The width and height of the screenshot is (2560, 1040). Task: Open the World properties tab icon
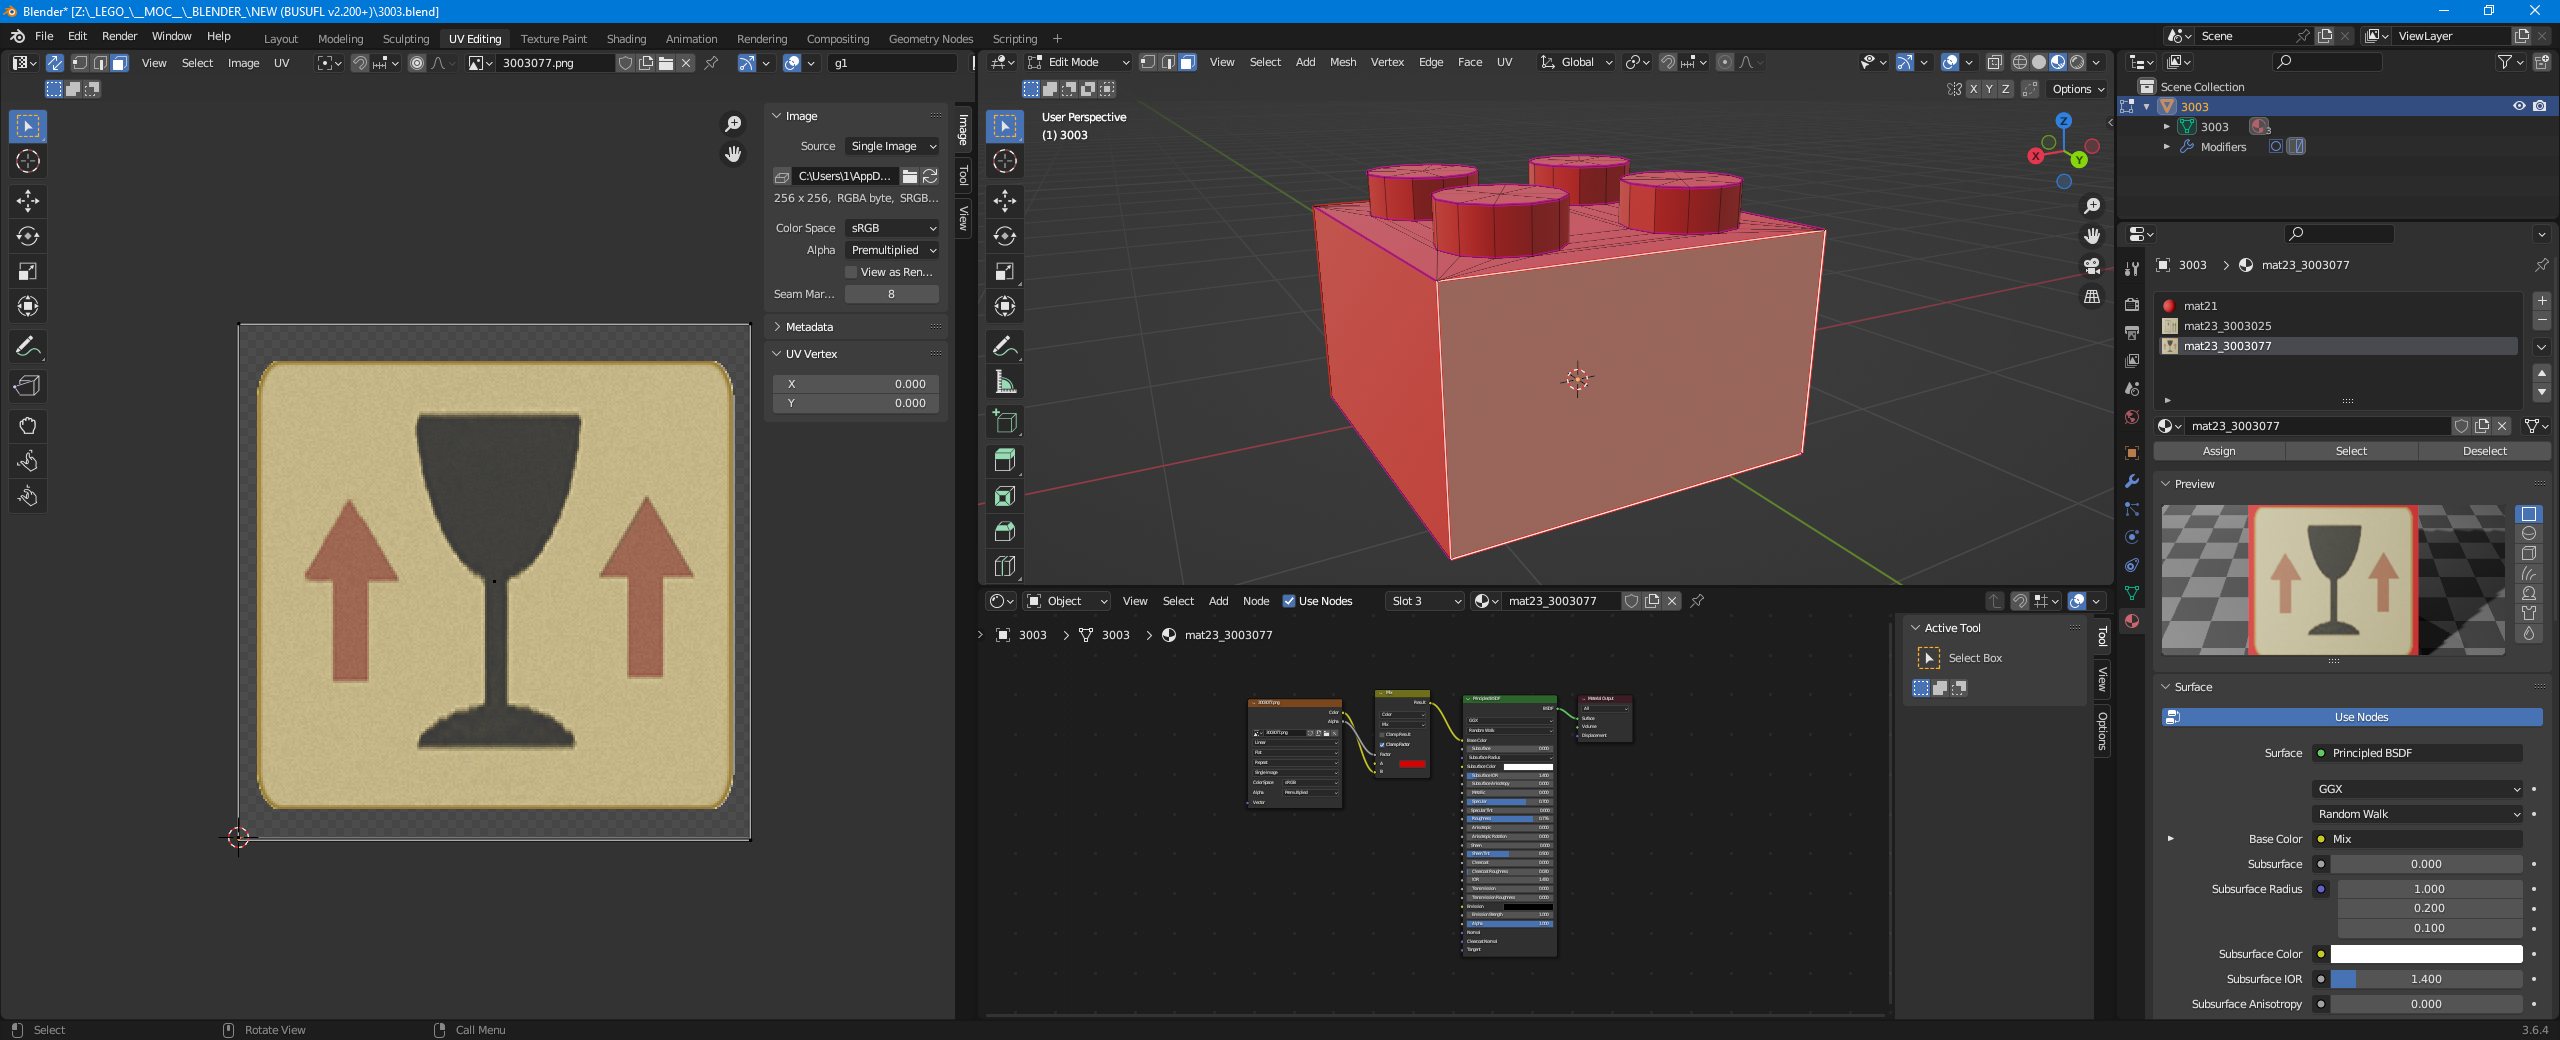click(2132, 417)
